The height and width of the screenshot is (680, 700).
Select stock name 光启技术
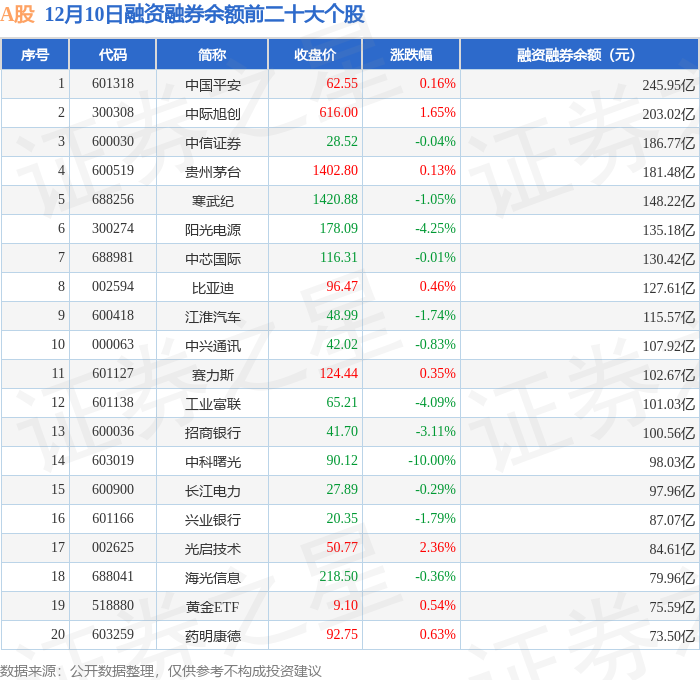tap(213, 549)
